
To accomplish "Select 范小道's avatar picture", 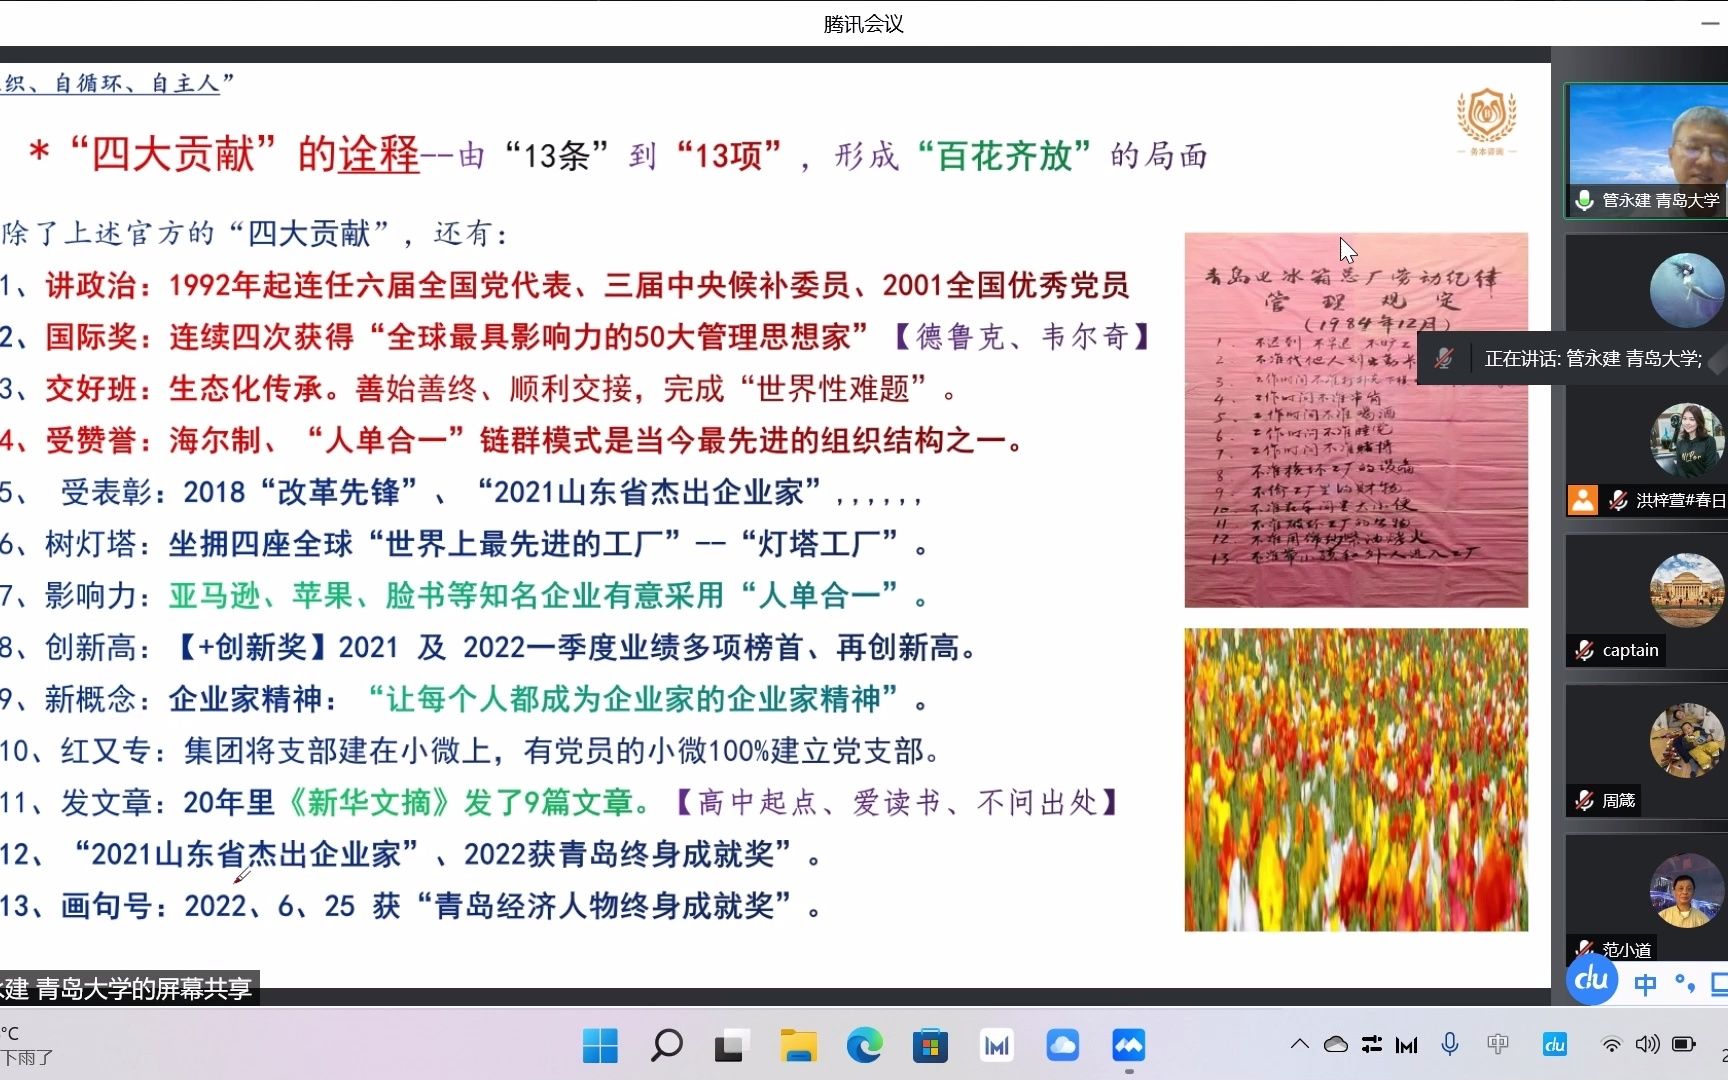I will click(1687, 890).
